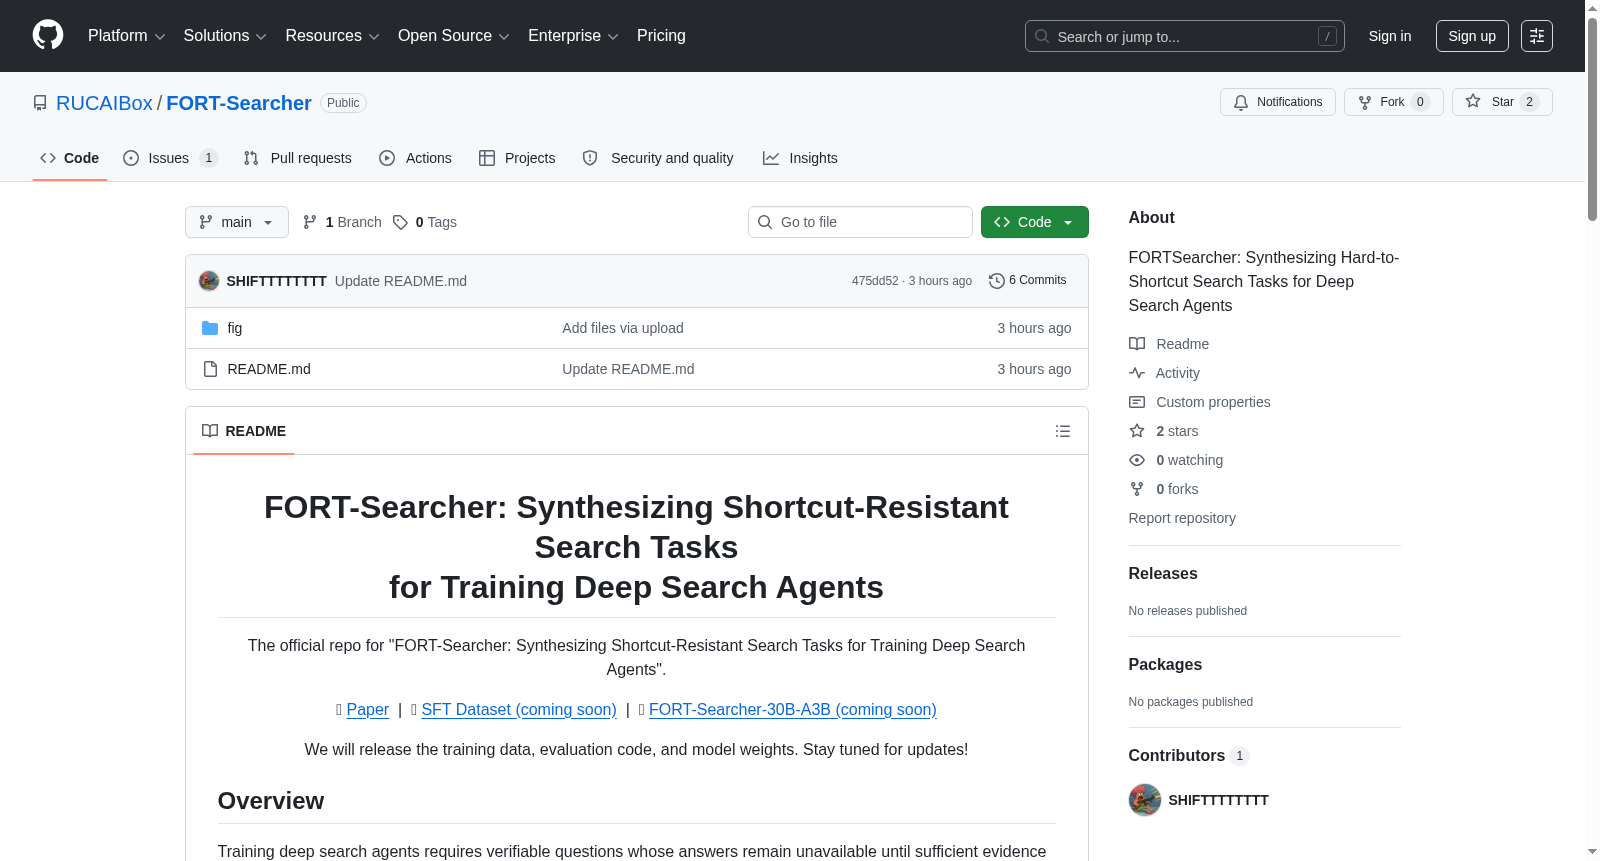The height and width of the screenshot is (861, 1600).
Task: Open the main branch switcher dropdown
Action: click(237, 222)
